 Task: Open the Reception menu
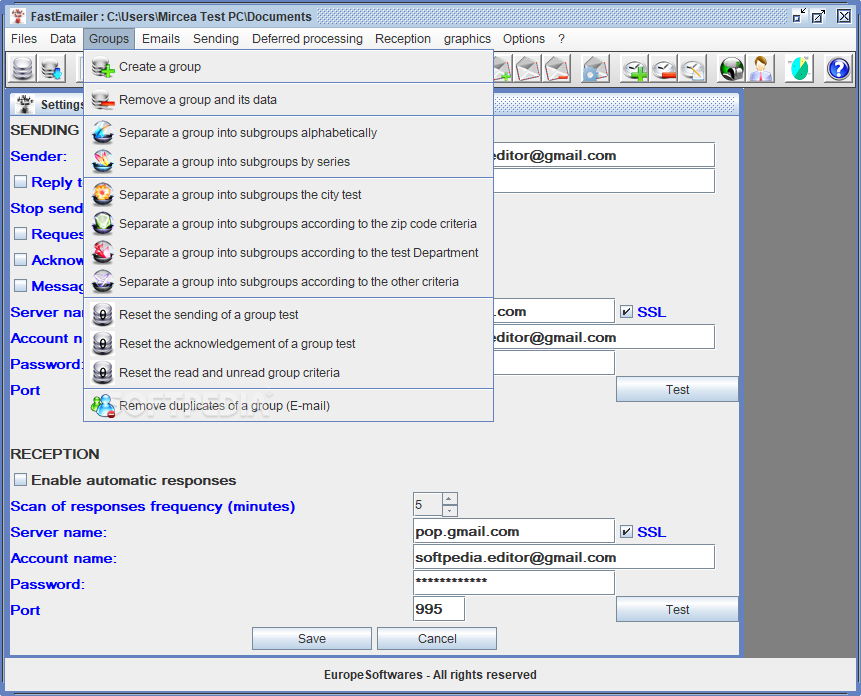(x=403, y=39)
